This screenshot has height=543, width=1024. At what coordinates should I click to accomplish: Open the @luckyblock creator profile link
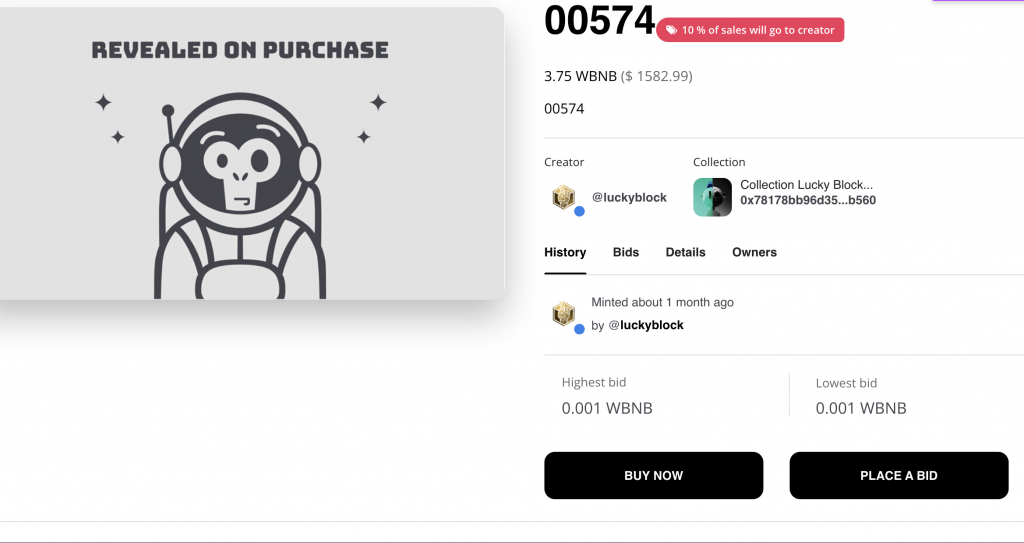click(x=629, y=197)
